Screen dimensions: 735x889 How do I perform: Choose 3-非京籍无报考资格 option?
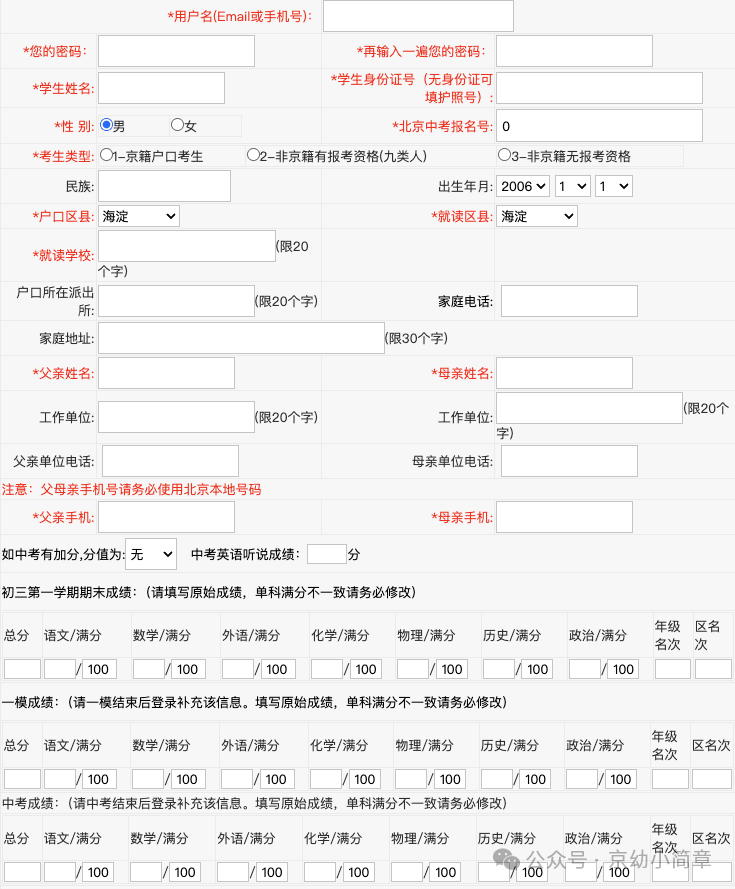[x=504, y=156]
